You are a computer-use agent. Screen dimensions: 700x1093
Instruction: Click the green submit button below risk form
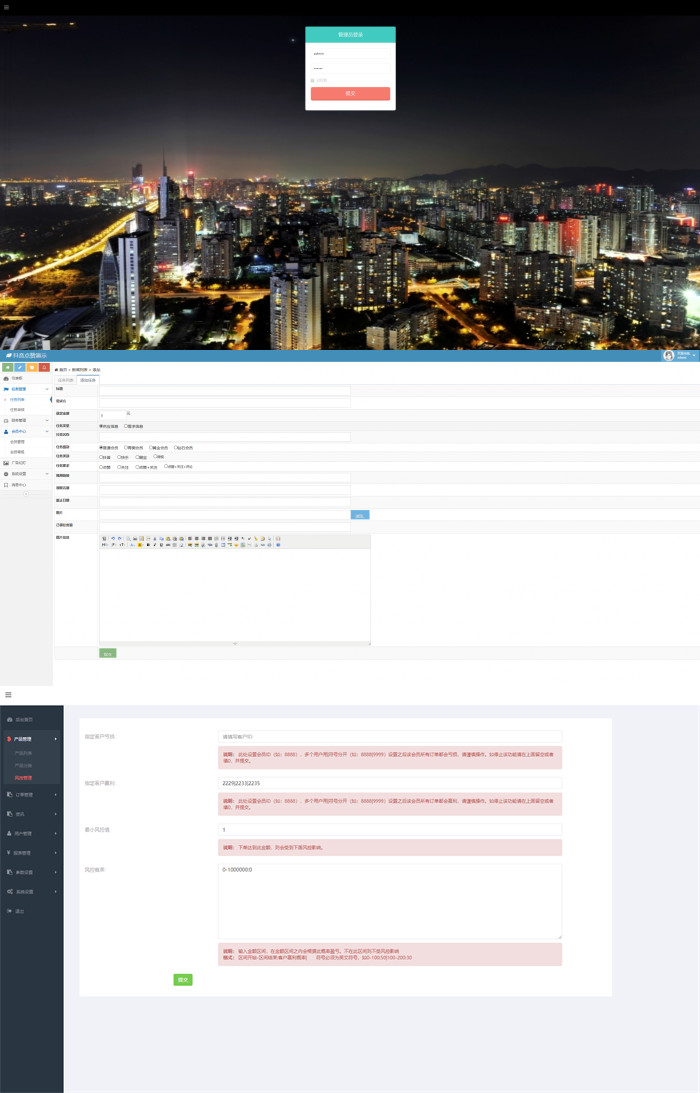click(x=183, y=979)
